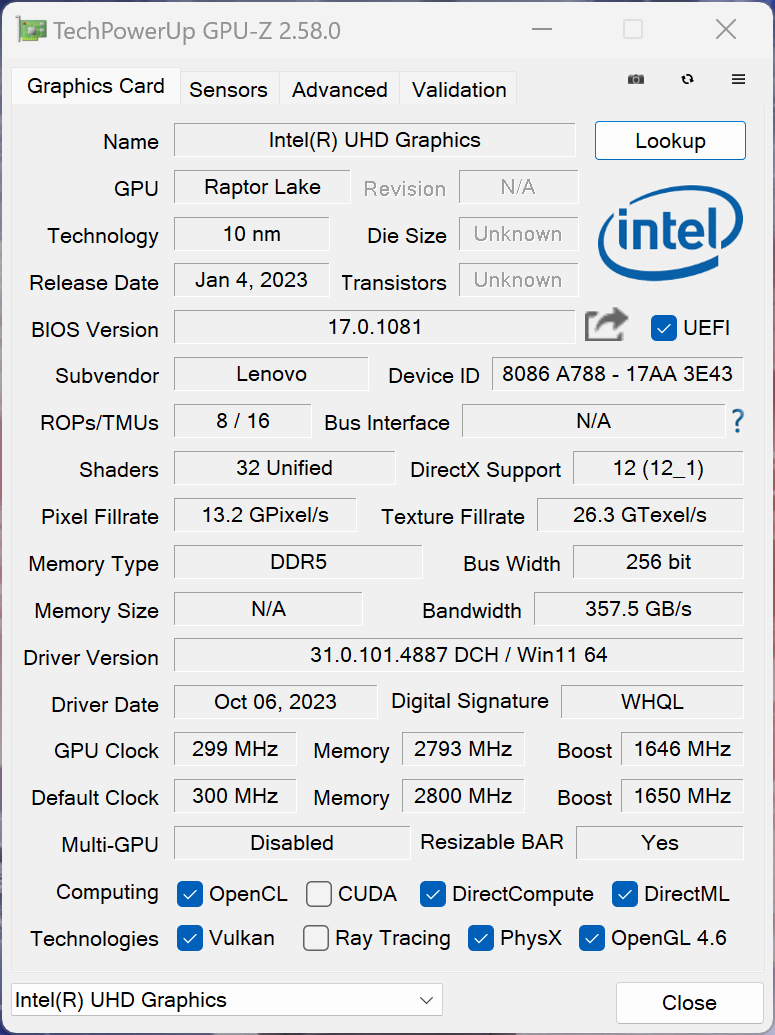
Task: Click the Bus Interface question mark icon
Action: point(738,421)
